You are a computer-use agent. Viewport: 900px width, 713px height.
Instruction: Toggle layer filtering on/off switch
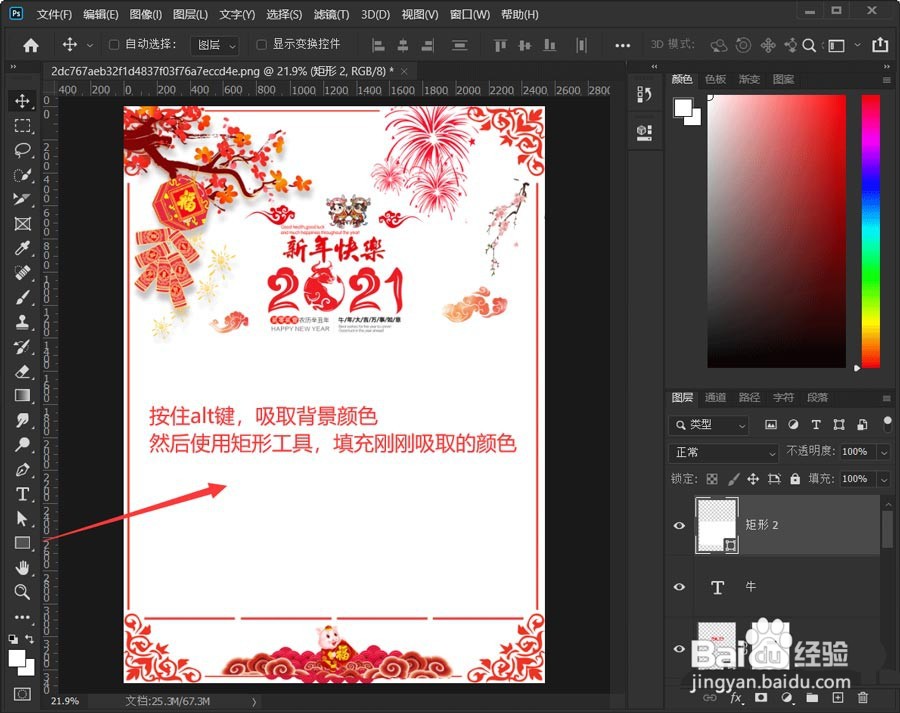pyautogui.click(x=887, y=424)
